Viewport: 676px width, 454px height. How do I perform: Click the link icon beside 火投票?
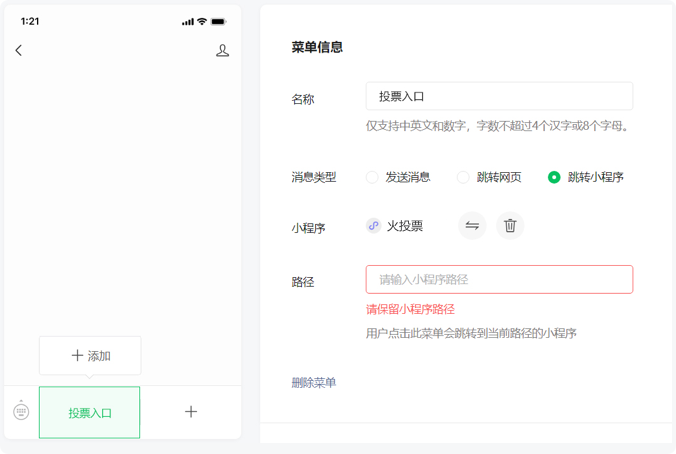(x=373, y=226)
